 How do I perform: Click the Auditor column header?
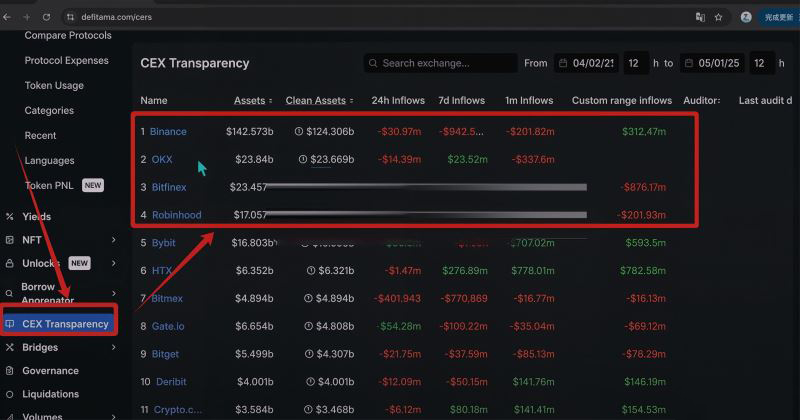pos(702,101)
